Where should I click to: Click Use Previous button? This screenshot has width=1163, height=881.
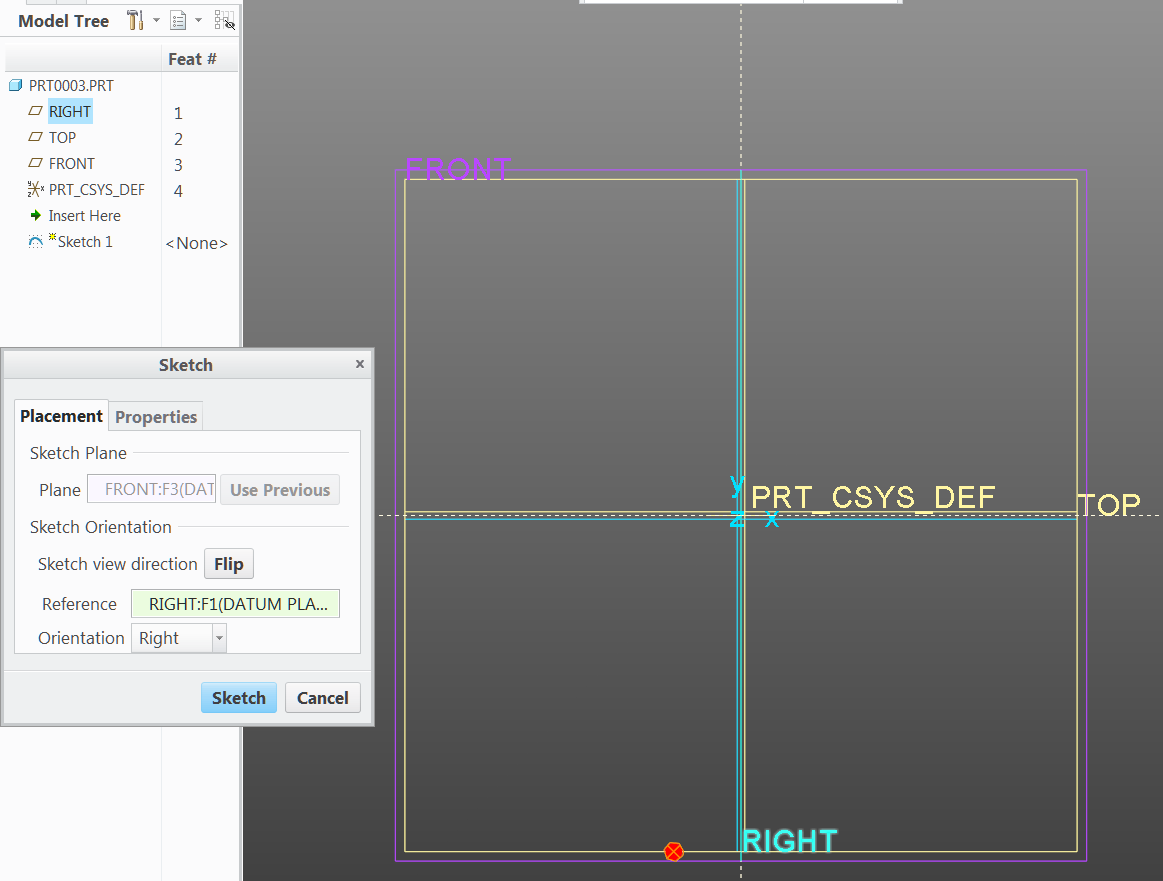(x=280, y=489)
